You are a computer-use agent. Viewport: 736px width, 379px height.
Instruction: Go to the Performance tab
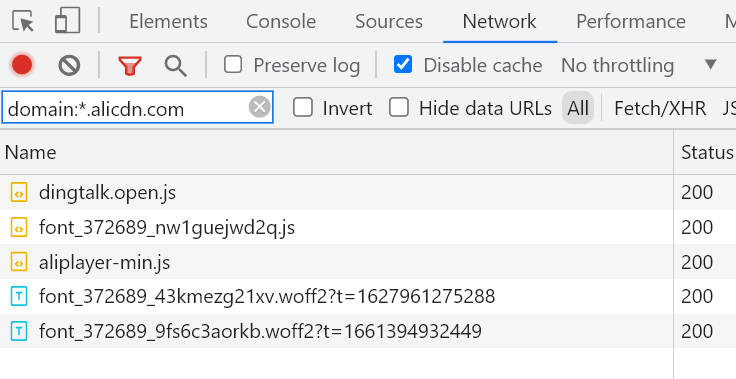(x=631, y=22)
